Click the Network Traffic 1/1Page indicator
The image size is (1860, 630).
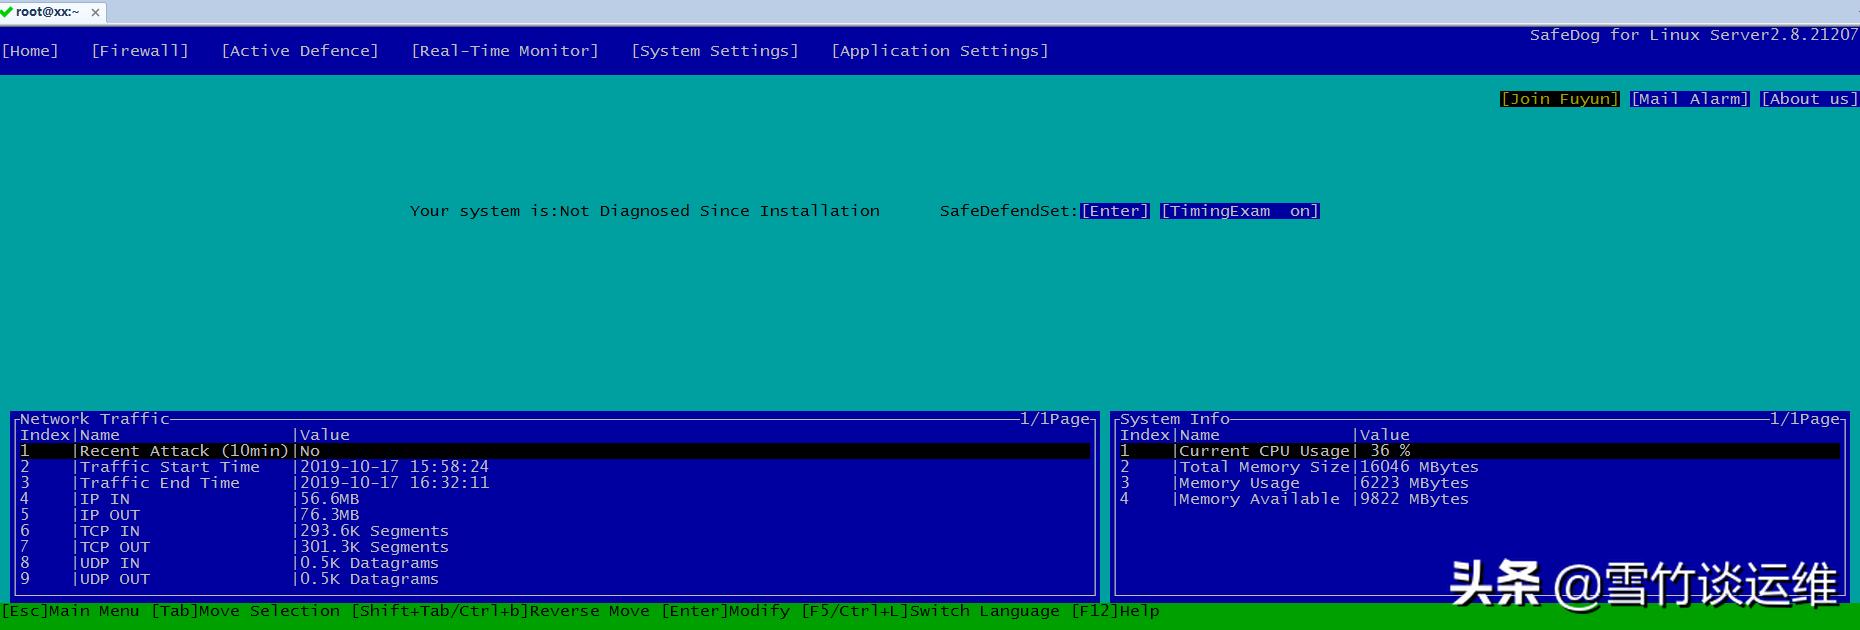(x=1054, y=419)
